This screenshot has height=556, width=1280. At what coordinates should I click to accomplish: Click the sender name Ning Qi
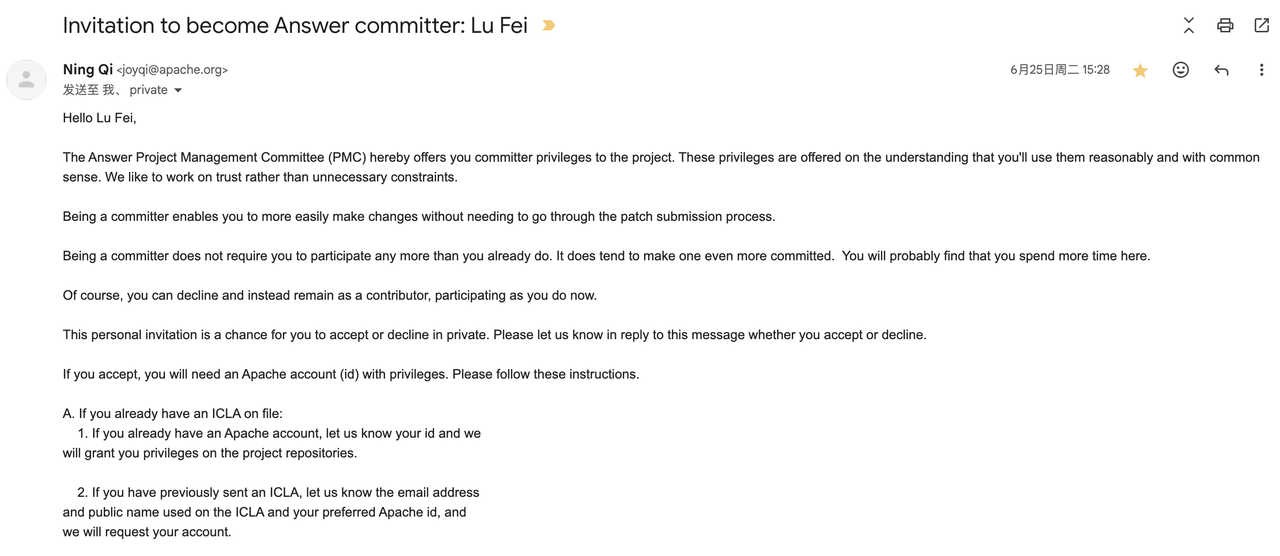[88, 69]
